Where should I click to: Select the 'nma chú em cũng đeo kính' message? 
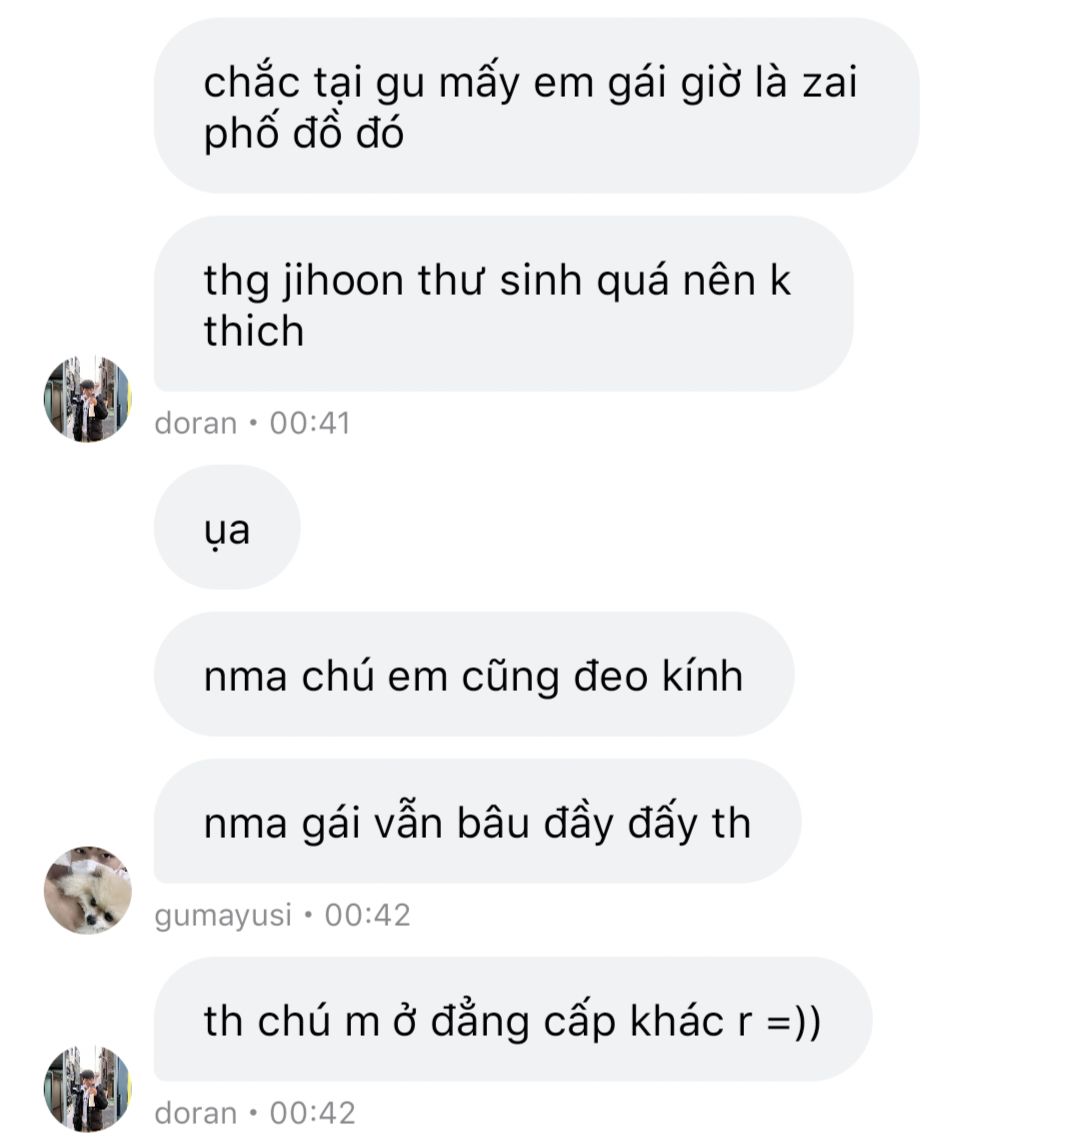(x=473, y=674)
